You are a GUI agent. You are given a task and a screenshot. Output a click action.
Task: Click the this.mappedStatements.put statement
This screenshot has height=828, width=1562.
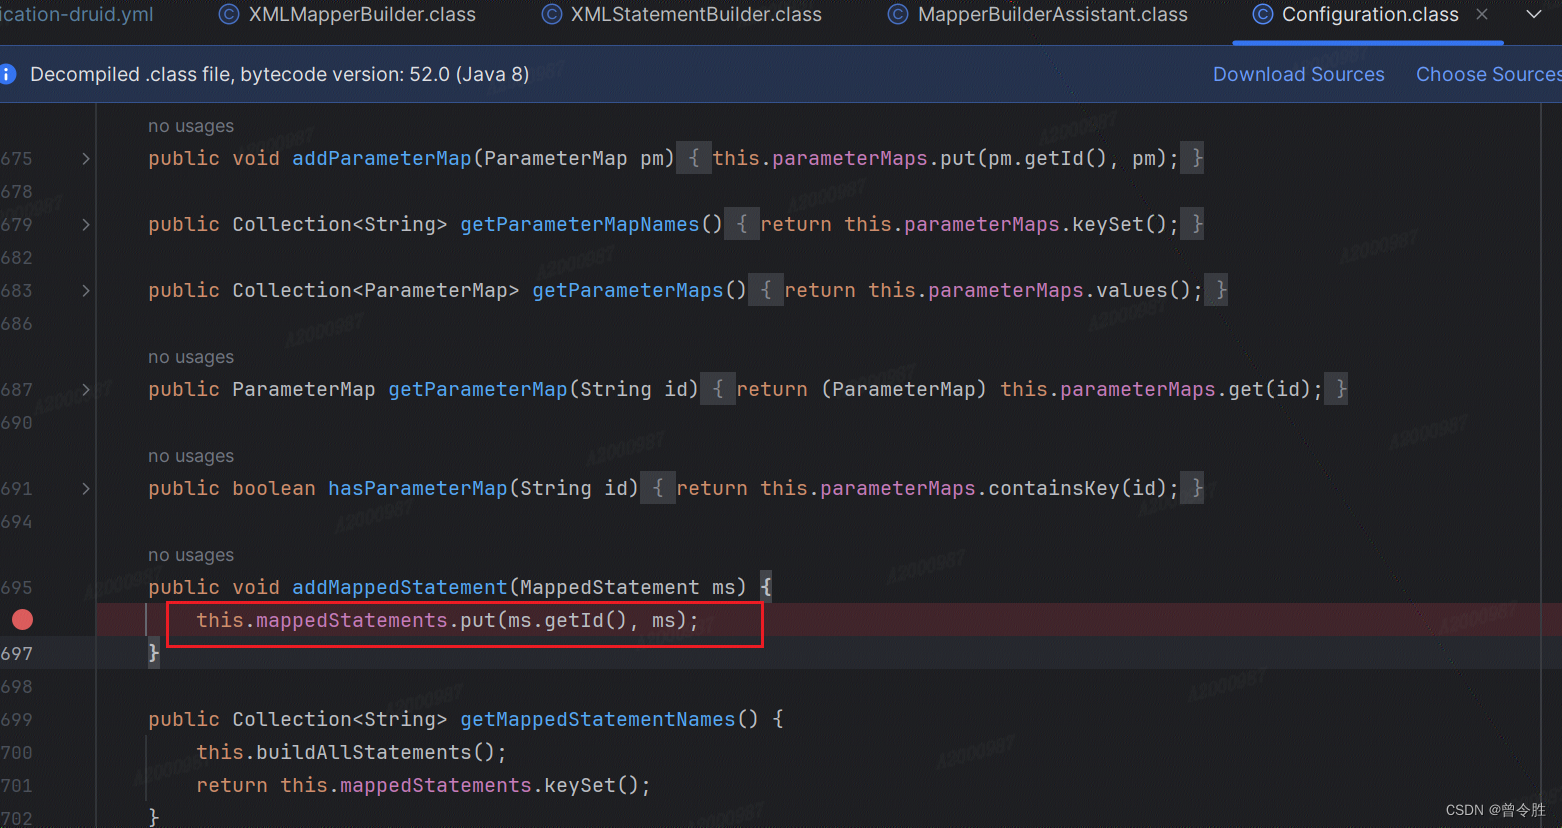[447, 620]
